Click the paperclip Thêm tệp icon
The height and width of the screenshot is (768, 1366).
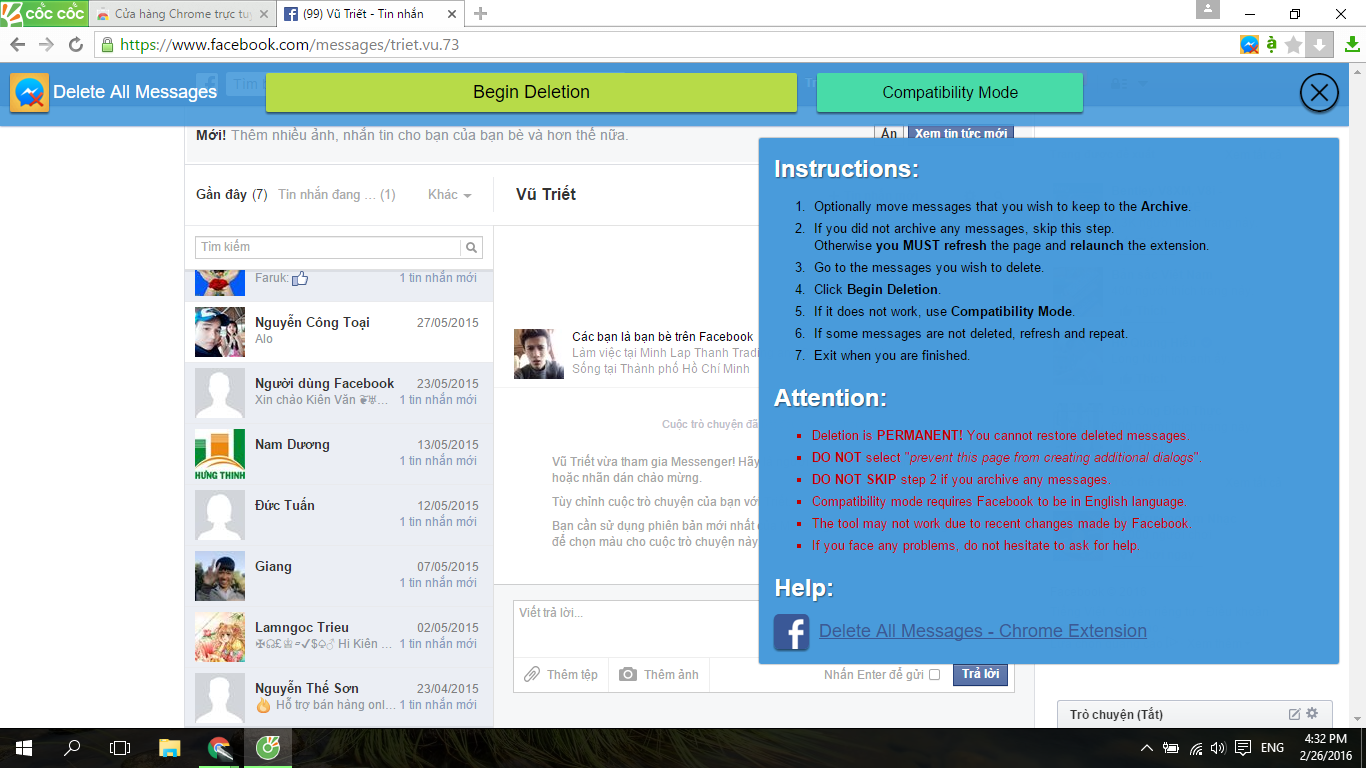[533, 674]
